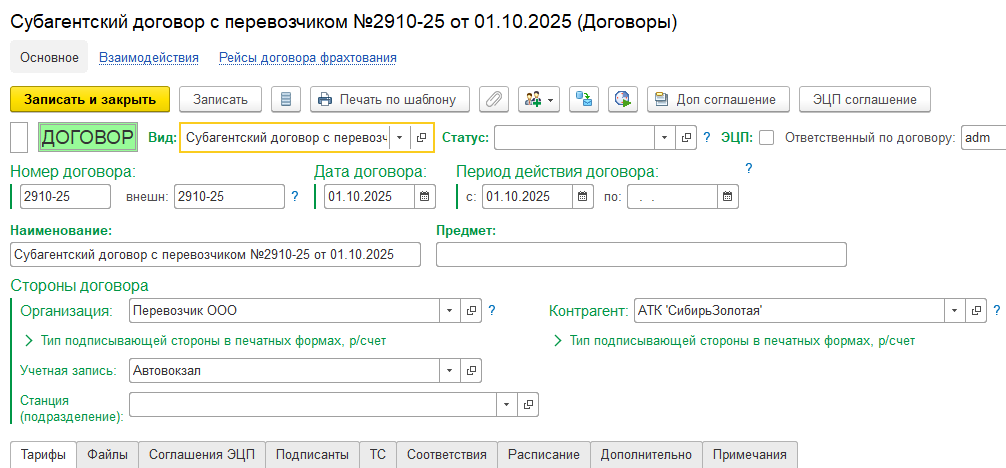
Task: Toggle the ЭЦП checkbox
Action: click(x=767, y=138)
